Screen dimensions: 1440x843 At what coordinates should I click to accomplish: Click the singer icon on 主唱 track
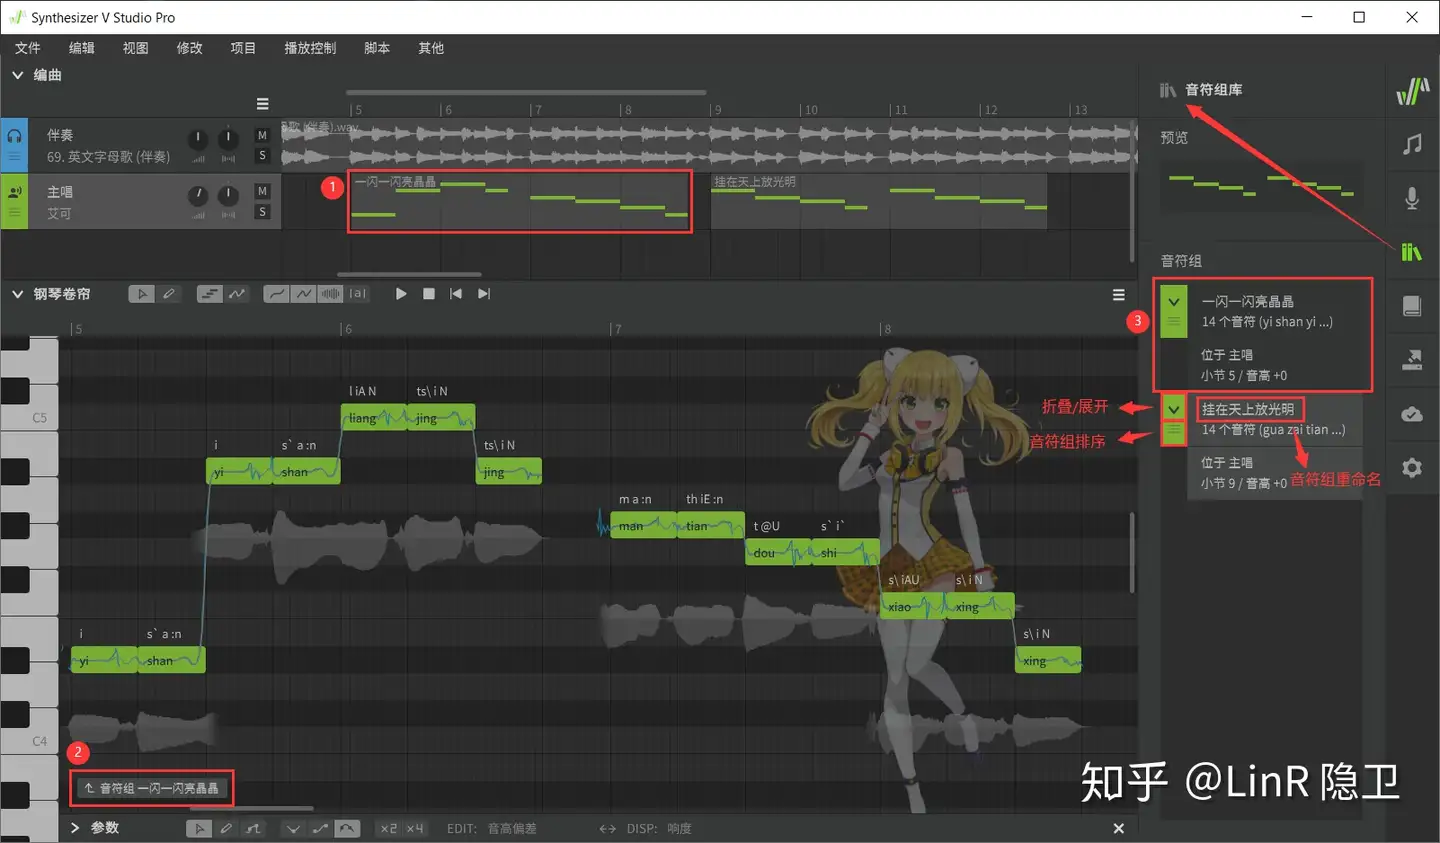point(14,191)
